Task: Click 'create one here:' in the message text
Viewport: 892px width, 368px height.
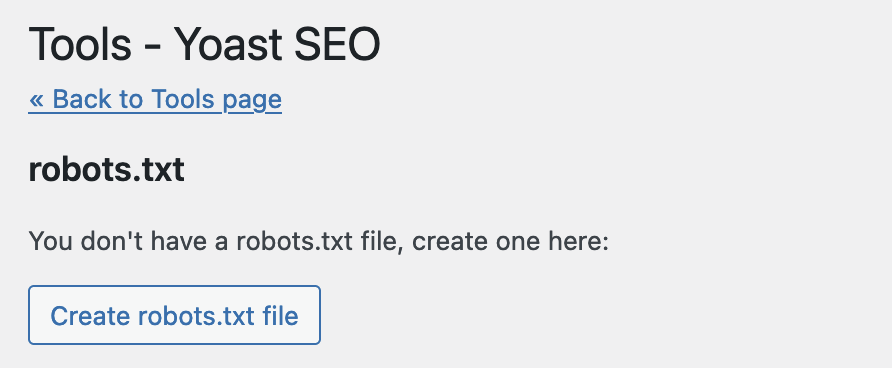Action: (x=510, y=241)
